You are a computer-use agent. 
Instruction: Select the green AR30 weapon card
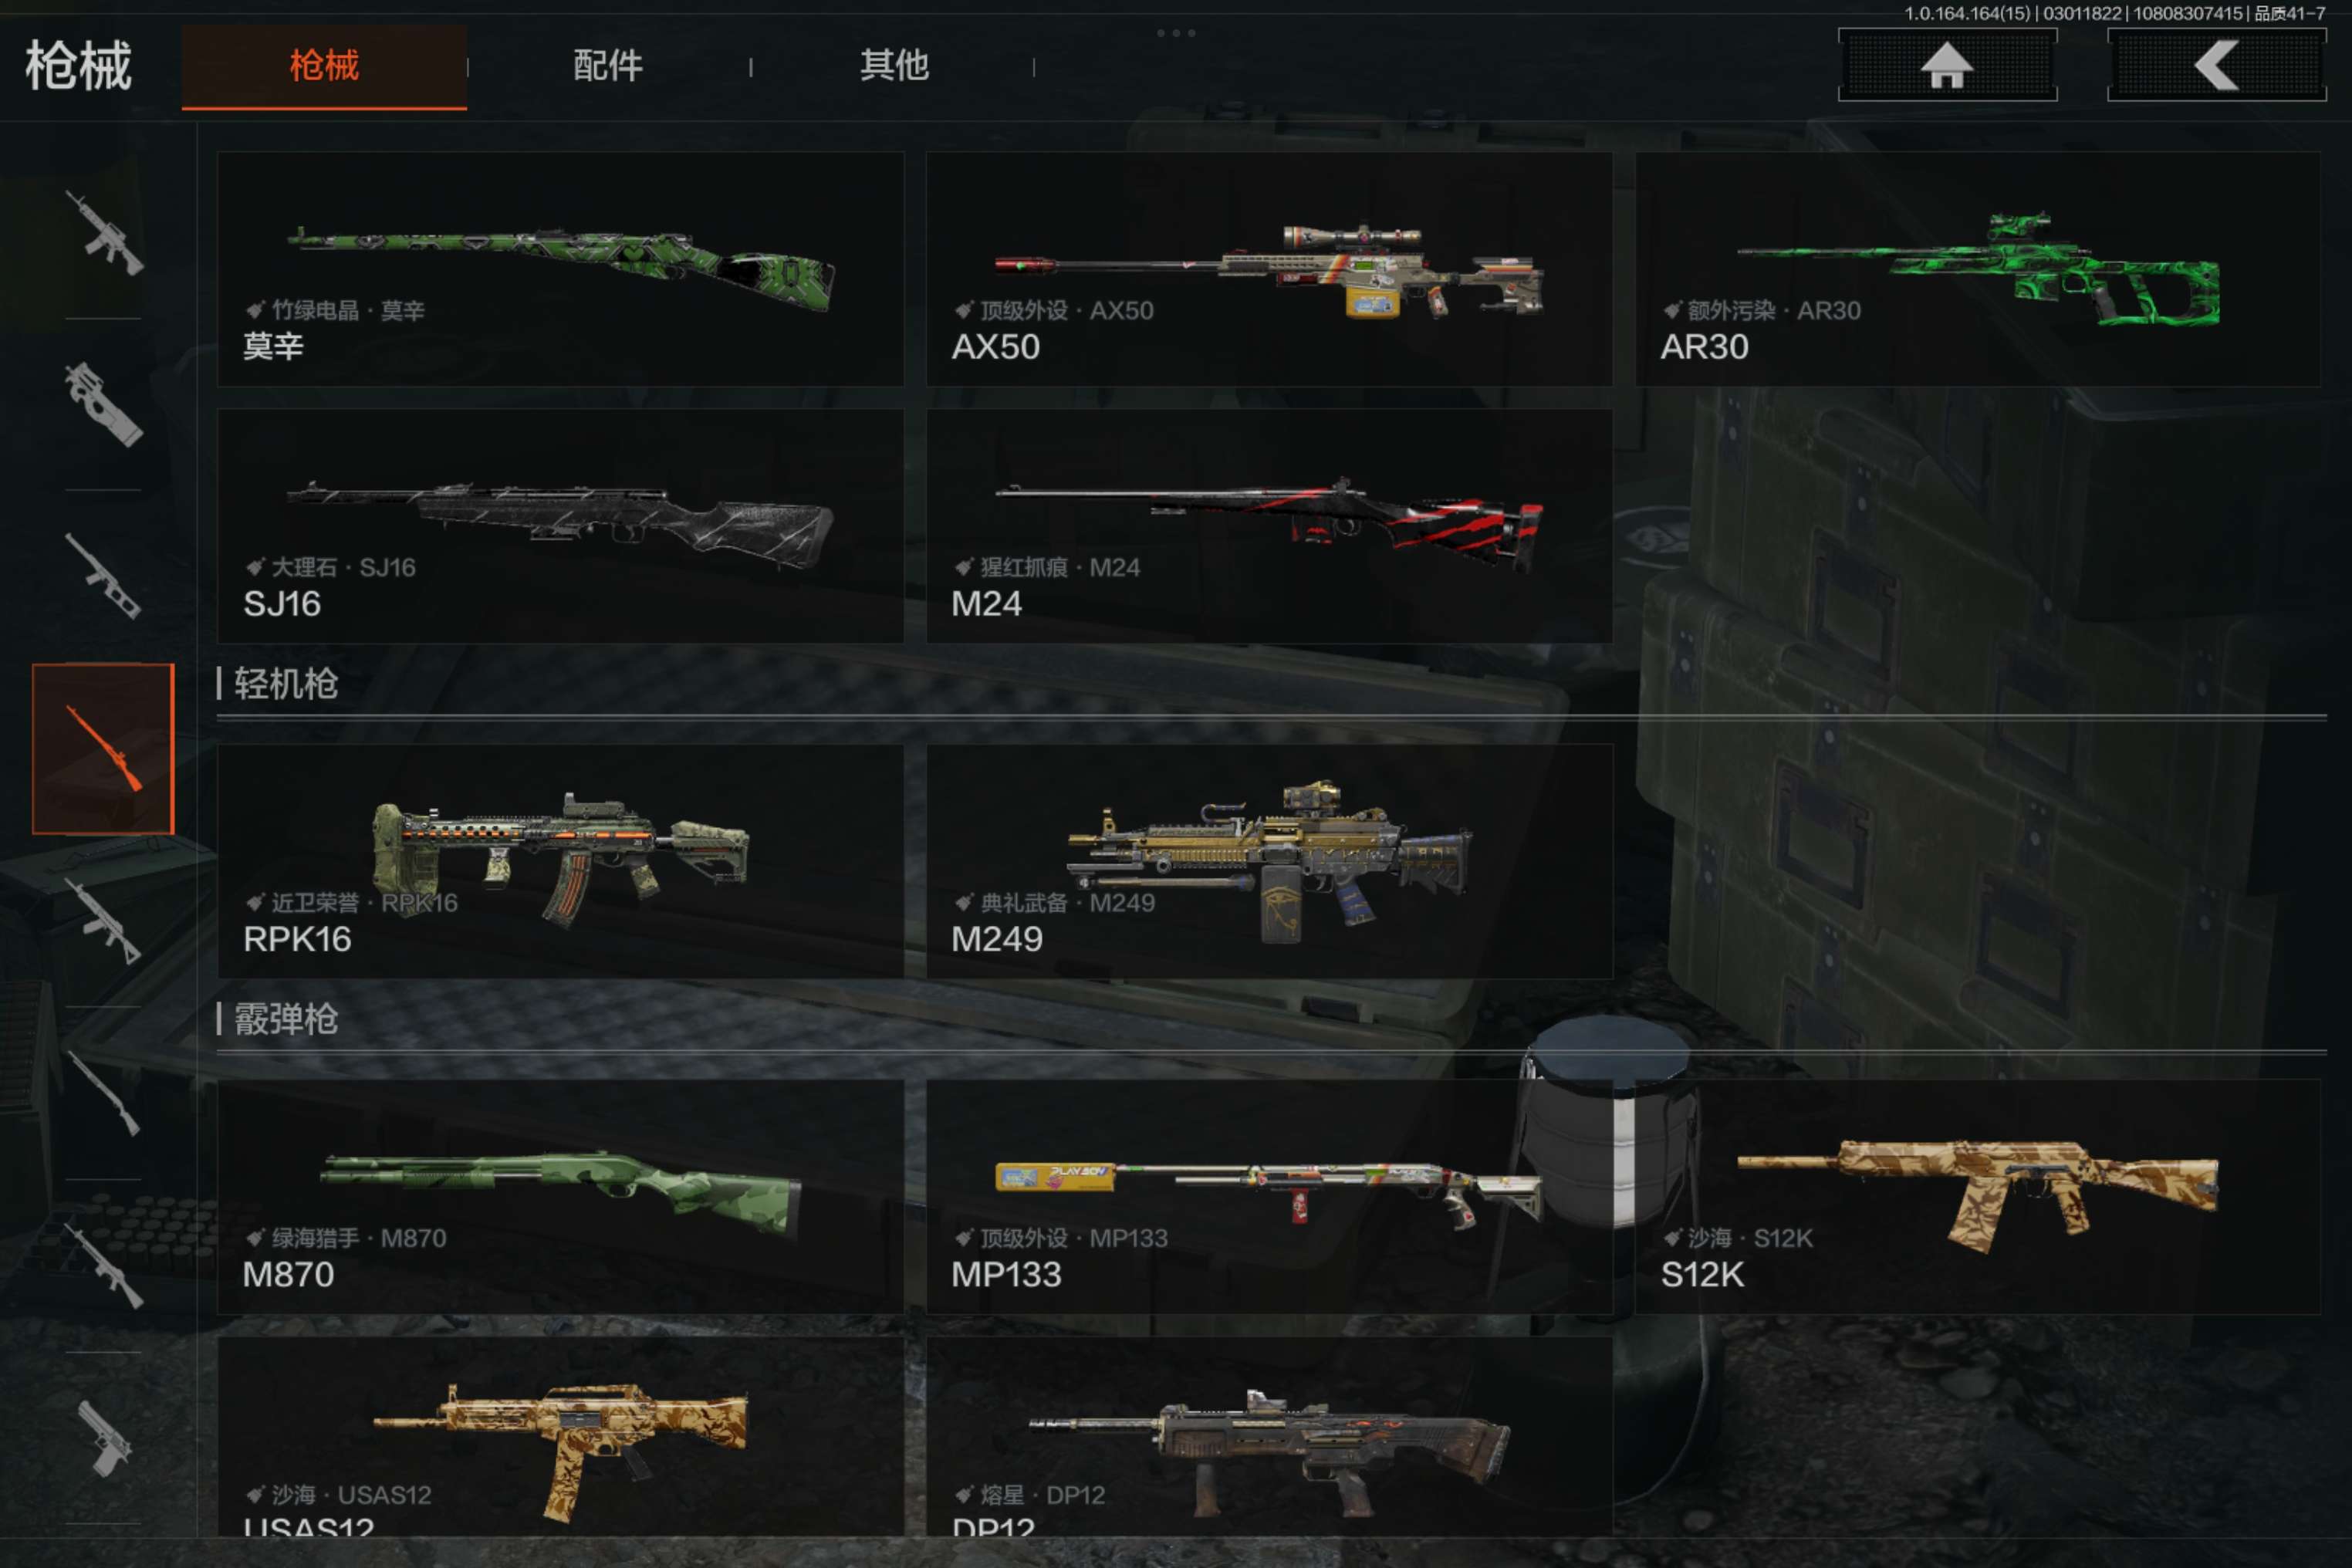click(x=1978, y=269)
